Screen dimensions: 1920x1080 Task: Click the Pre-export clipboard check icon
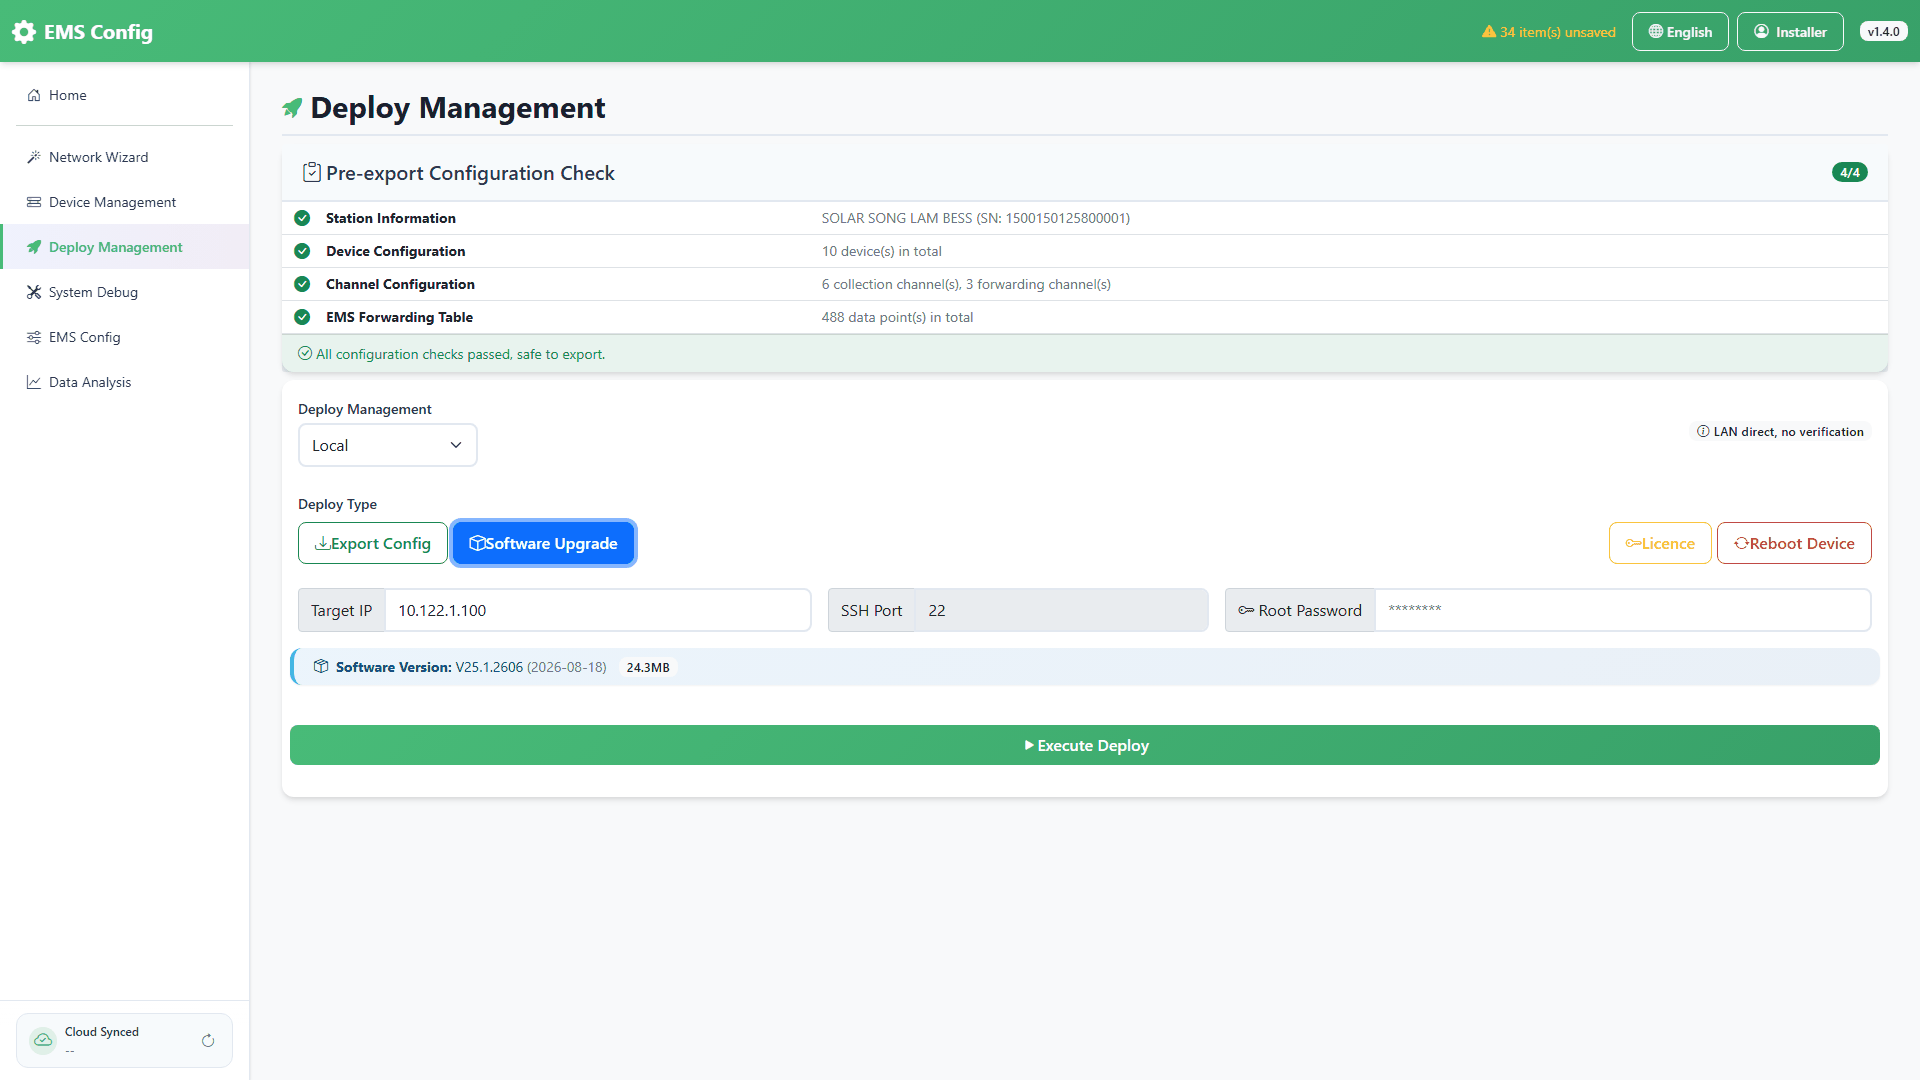click(312, 172)
